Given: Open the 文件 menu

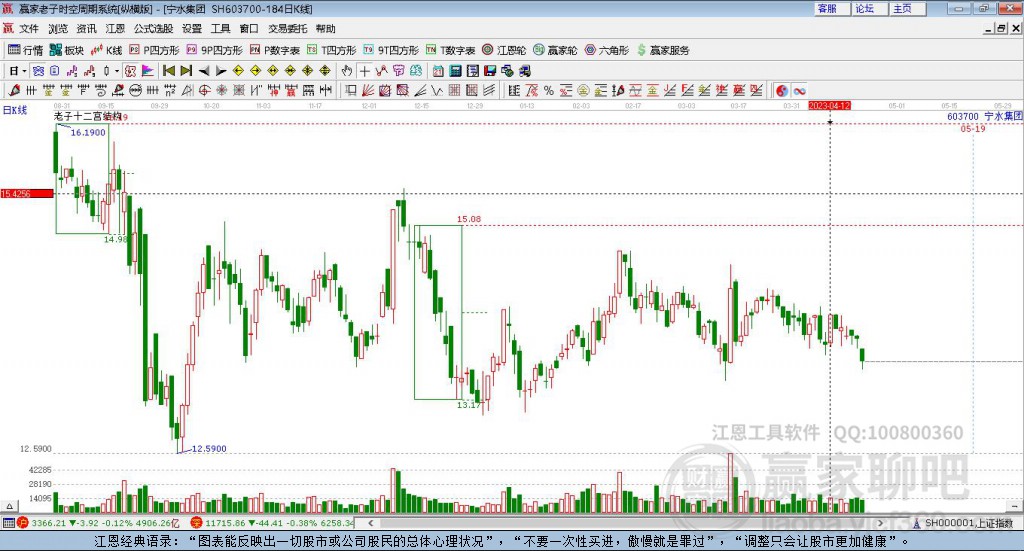Looking at the screenshot, I should pyautogui.click(x=29, y=29).
